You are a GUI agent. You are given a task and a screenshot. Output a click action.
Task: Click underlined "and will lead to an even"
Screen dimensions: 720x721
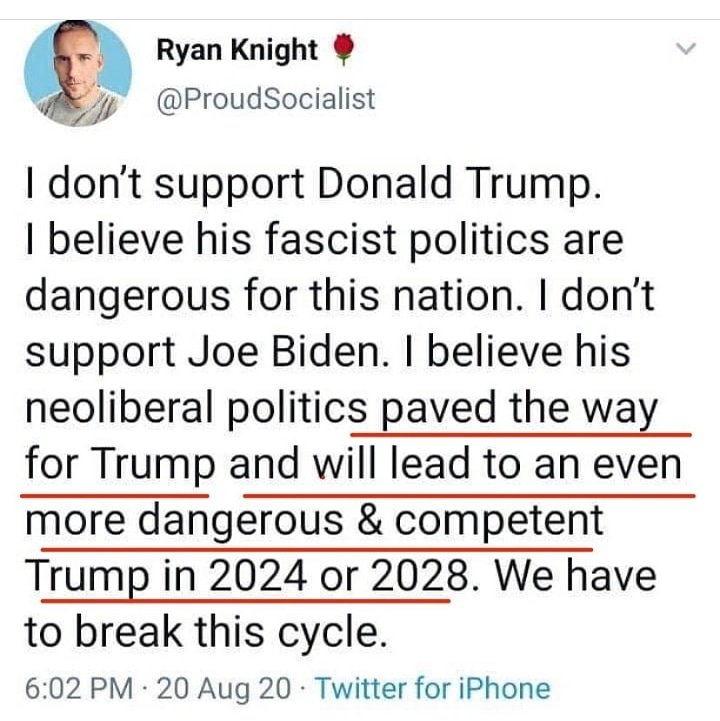pyautogui.click(x=461, y=465)
